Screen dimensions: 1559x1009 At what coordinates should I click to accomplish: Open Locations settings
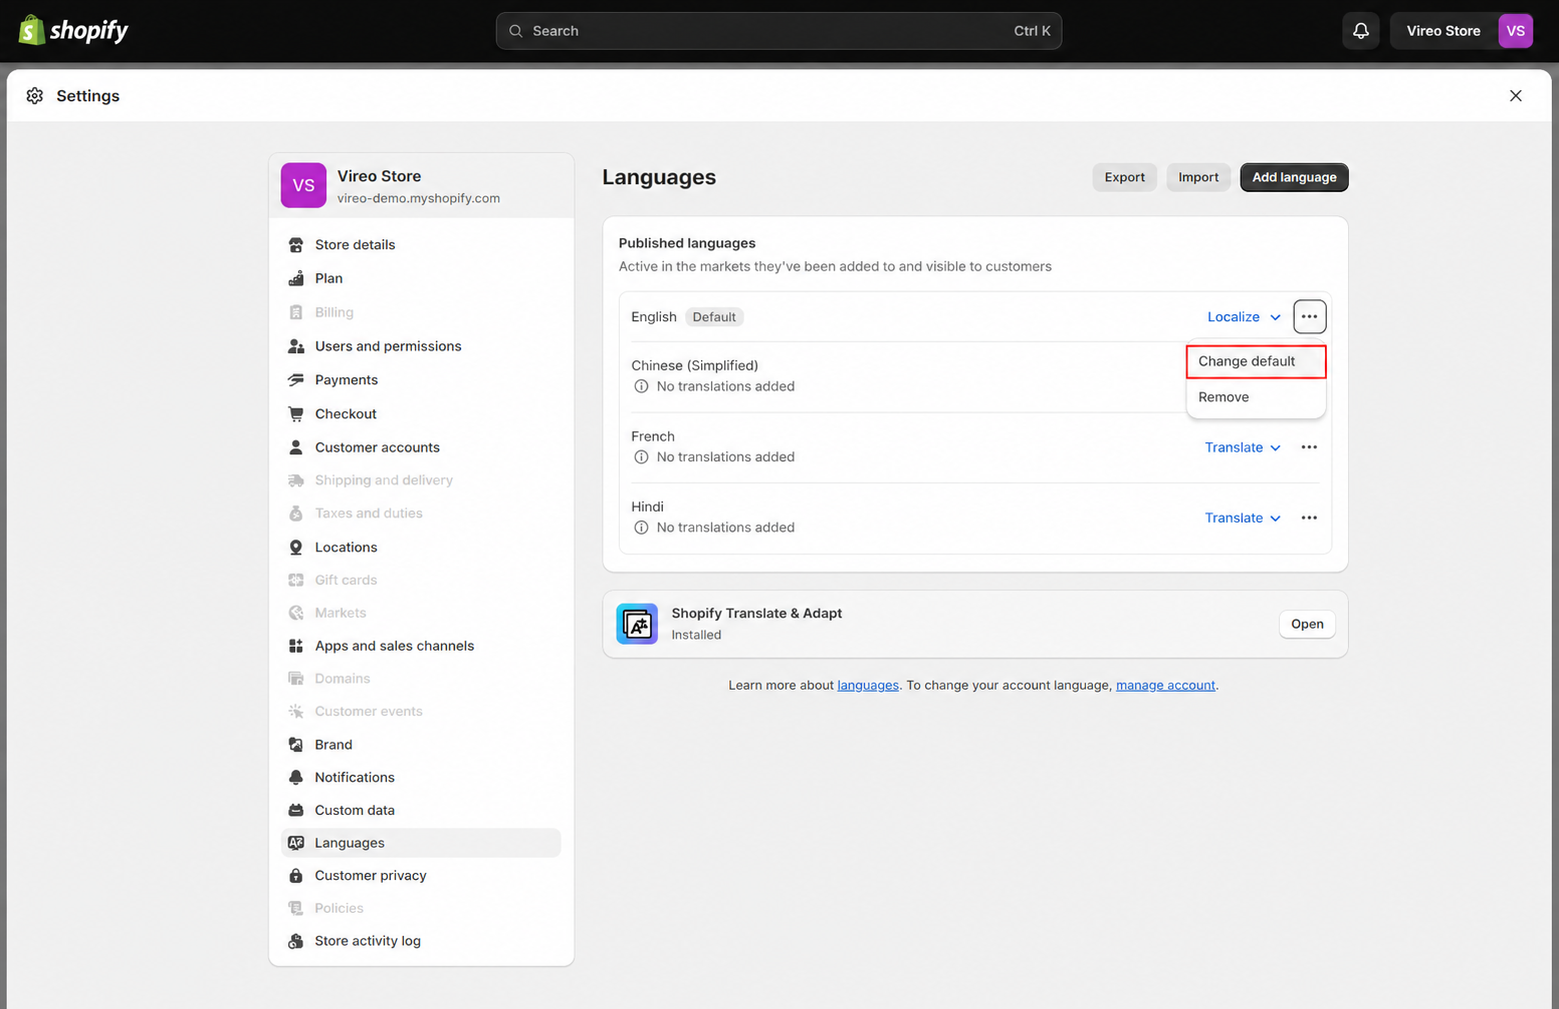pos(421,548)
